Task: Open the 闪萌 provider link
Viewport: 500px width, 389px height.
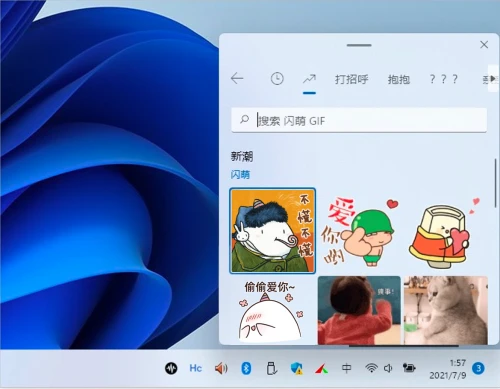Action: [240, 174]
